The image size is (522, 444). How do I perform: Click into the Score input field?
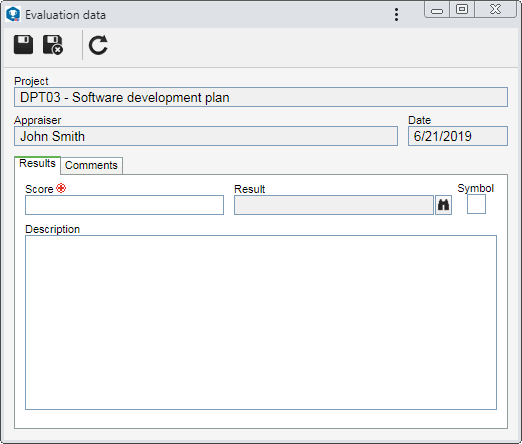[124, 205]
